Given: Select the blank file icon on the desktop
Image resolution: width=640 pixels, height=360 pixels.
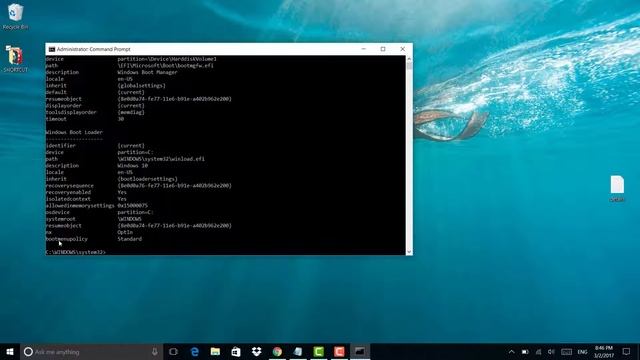Looking at the screenshot, I should (617, 188).
